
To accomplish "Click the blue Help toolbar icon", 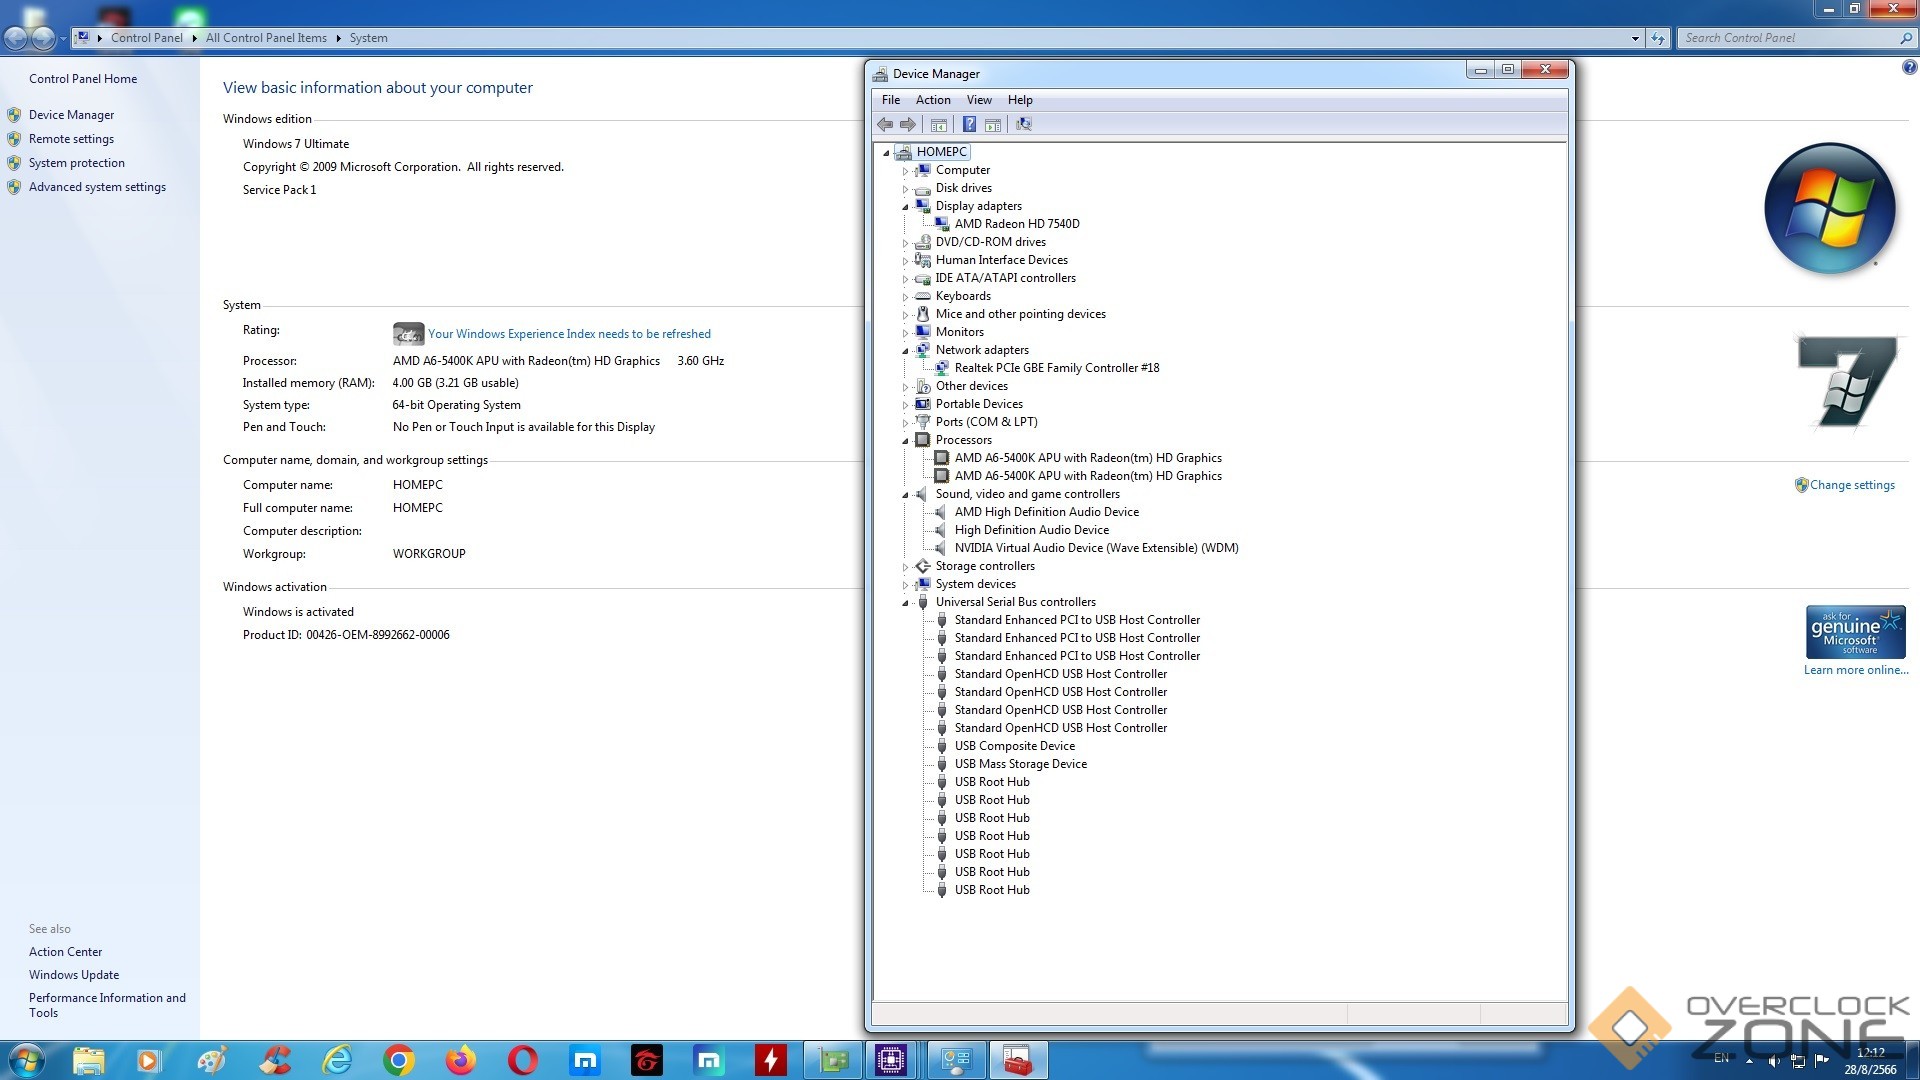I will pyautogui.click(x=968, y=124).
